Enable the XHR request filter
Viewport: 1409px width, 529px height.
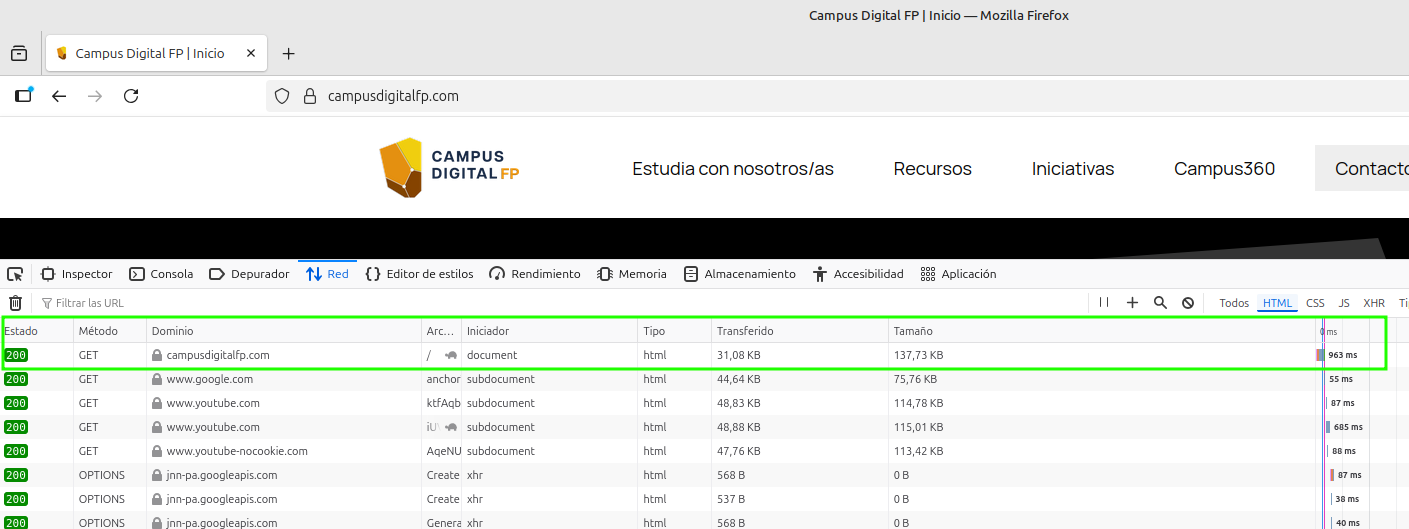click(1374, 303)
